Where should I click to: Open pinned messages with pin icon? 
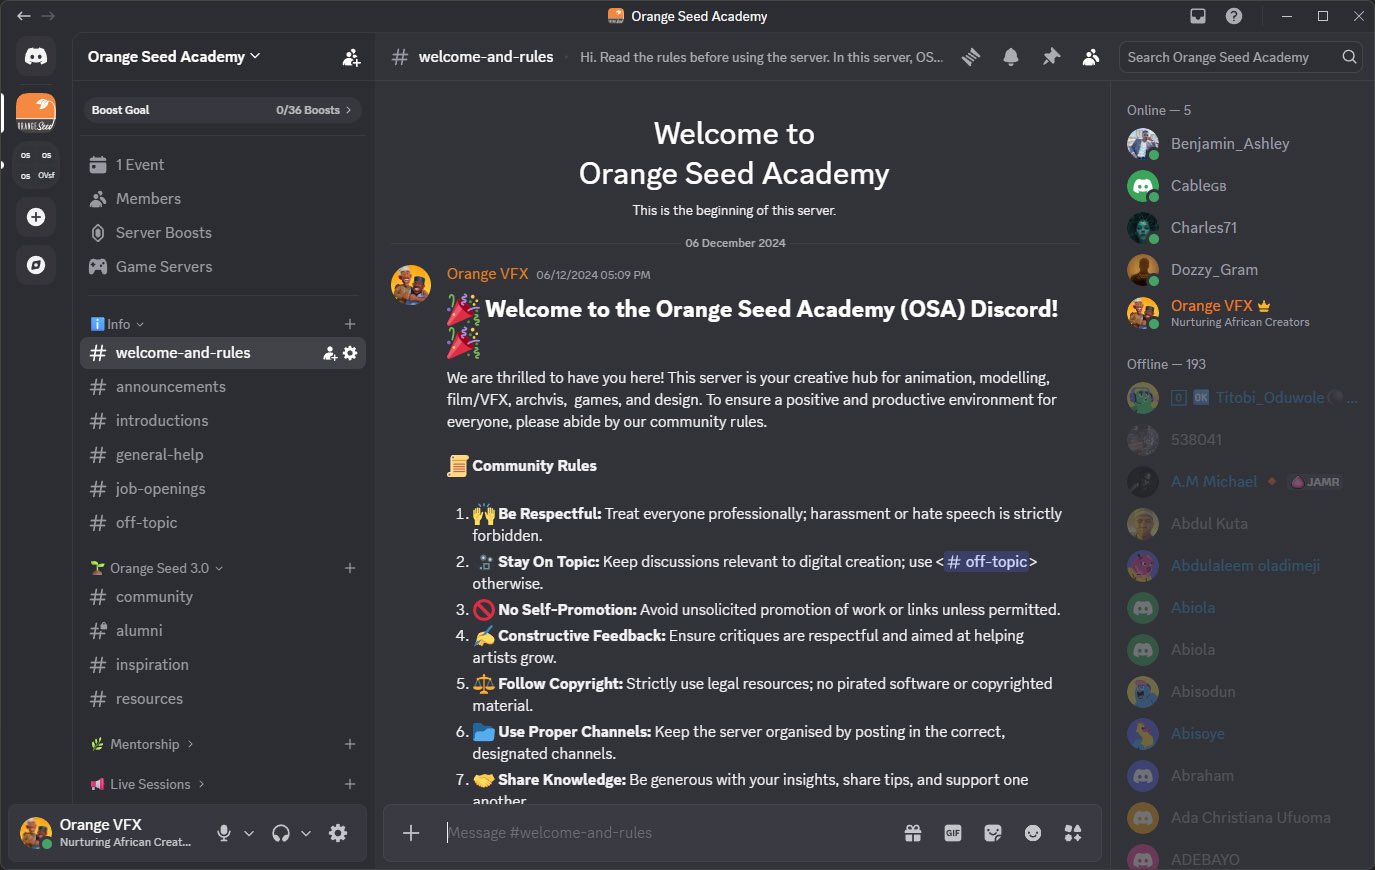[x=1051, y=57]
